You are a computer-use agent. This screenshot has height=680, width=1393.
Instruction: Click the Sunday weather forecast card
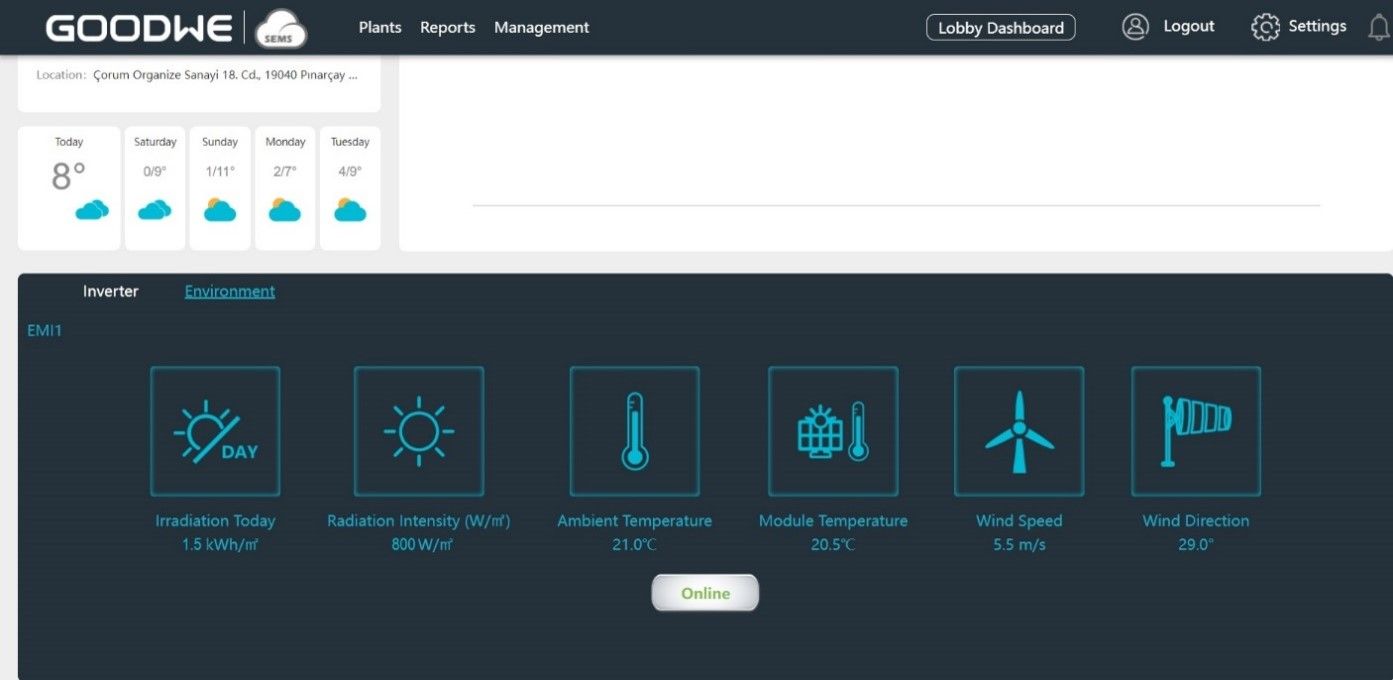pyautogui.click(x=220, y=187)
